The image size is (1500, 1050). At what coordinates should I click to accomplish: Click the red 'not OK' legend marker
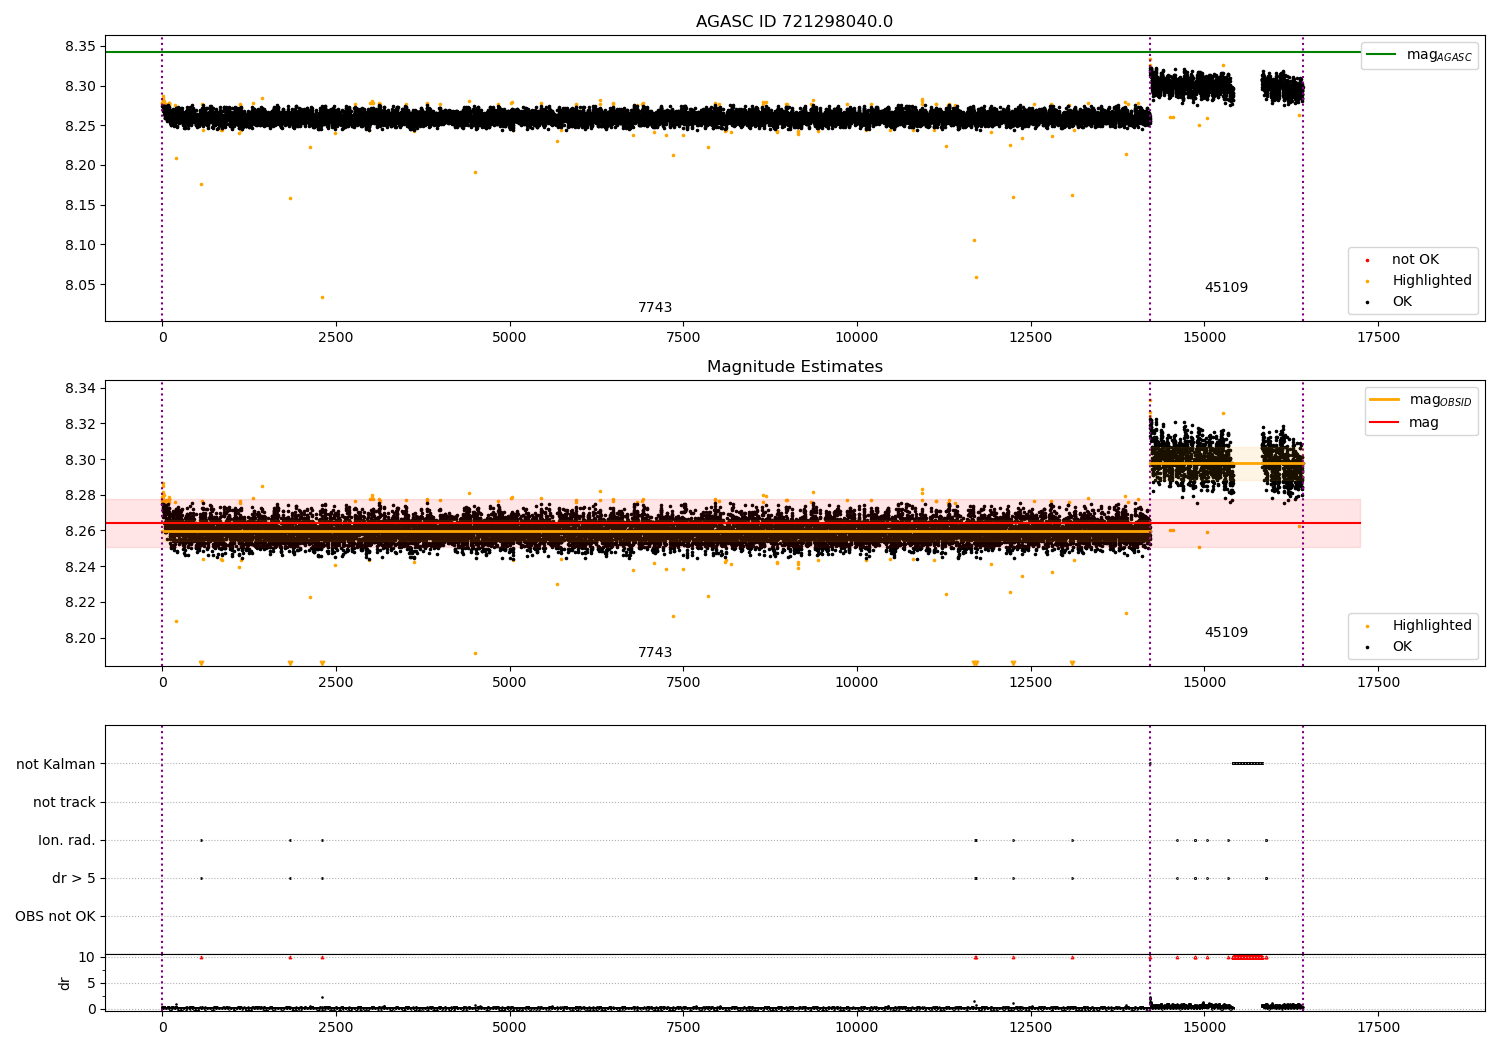1367,260
